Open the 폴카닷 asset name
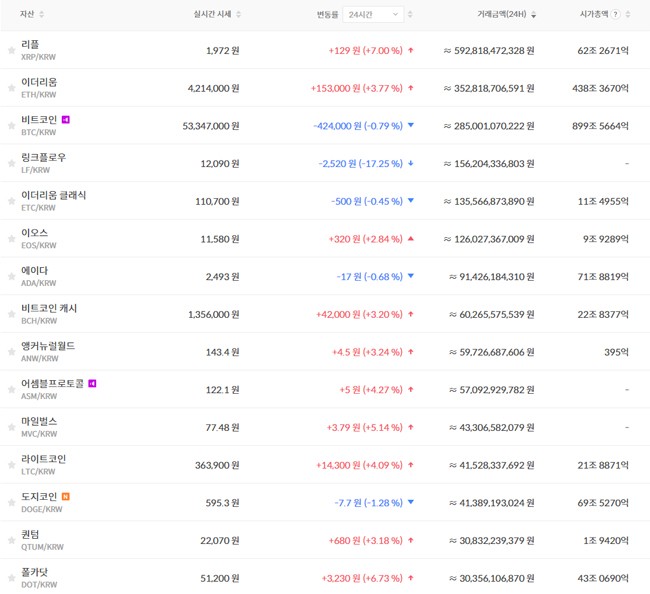 [34, 572]
